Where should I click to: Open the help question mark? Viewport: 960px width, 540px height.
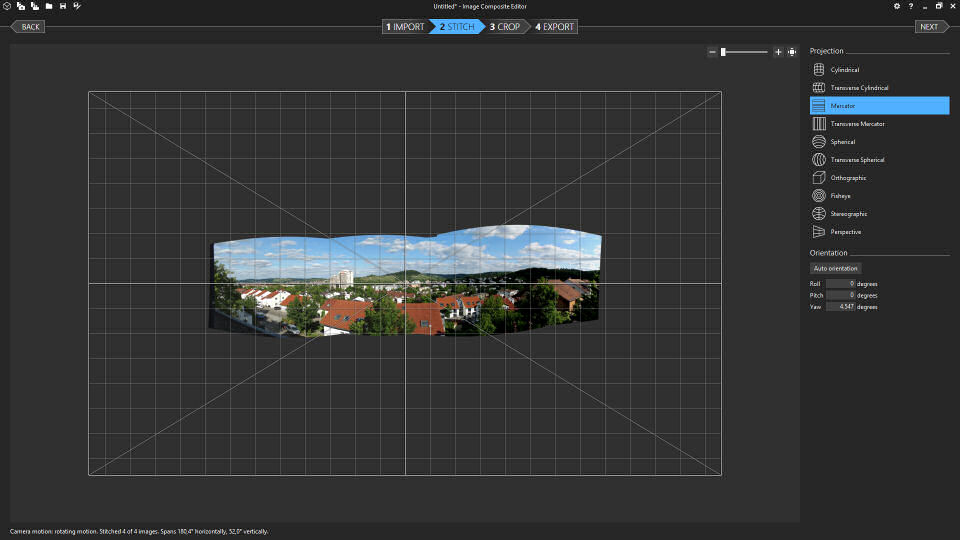click(x=910, y=6)
